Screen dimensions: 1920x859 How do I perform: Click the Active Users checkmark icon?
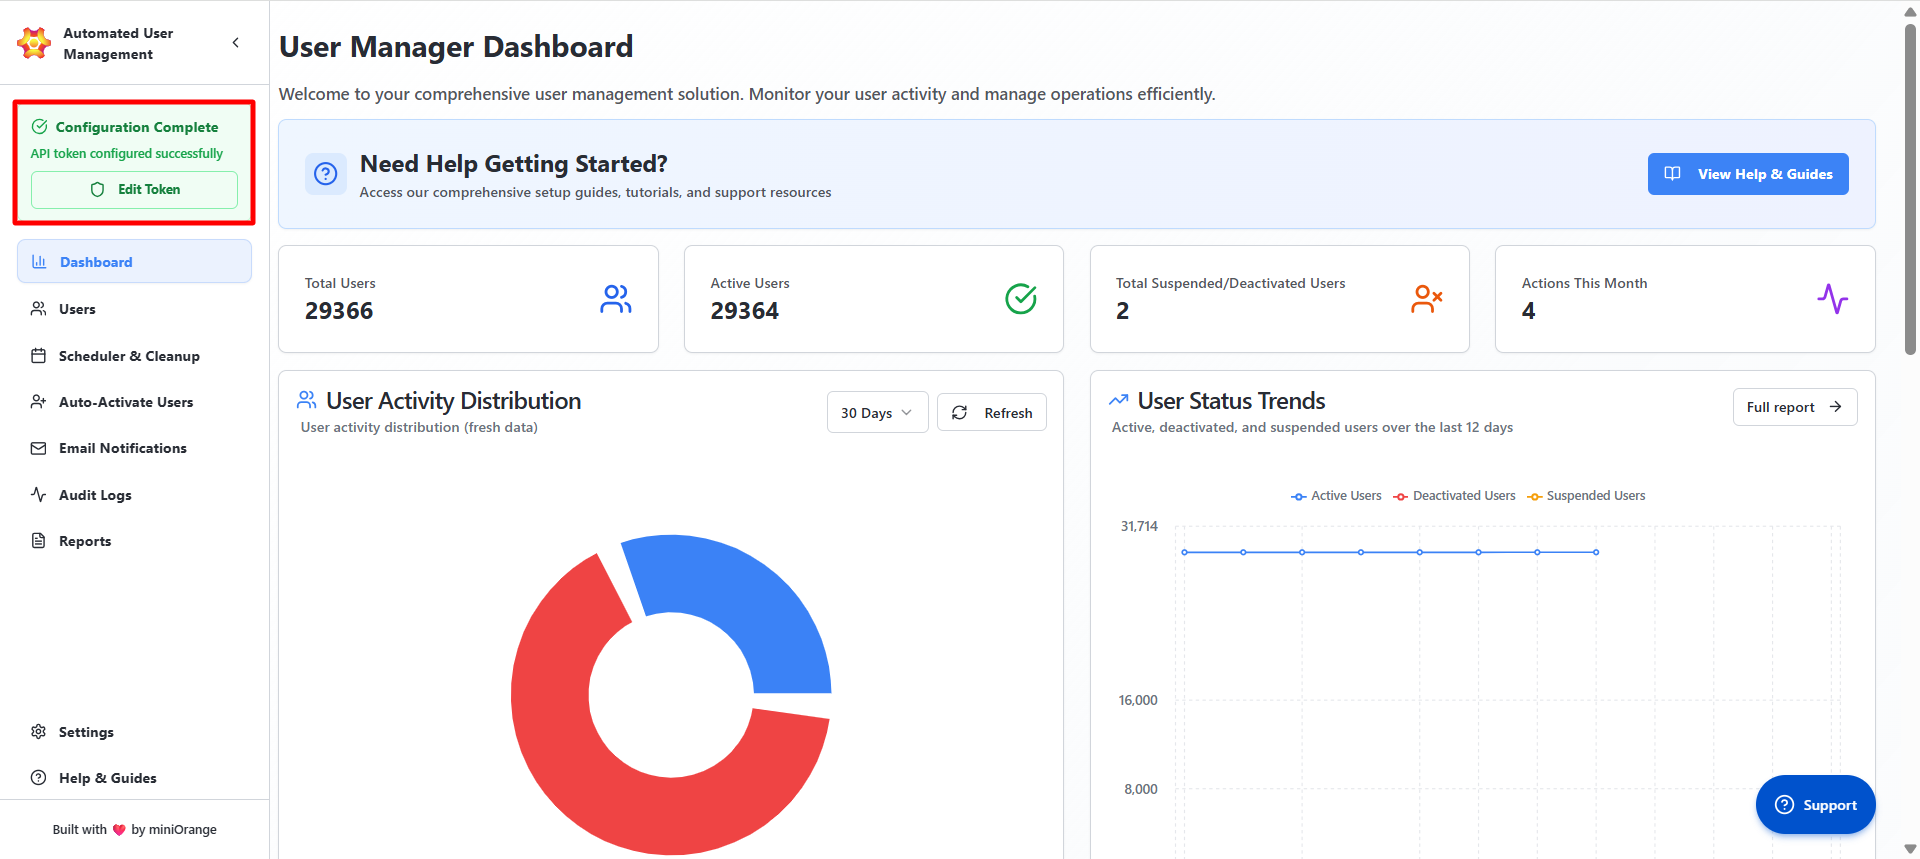[x=1021, y=299]
